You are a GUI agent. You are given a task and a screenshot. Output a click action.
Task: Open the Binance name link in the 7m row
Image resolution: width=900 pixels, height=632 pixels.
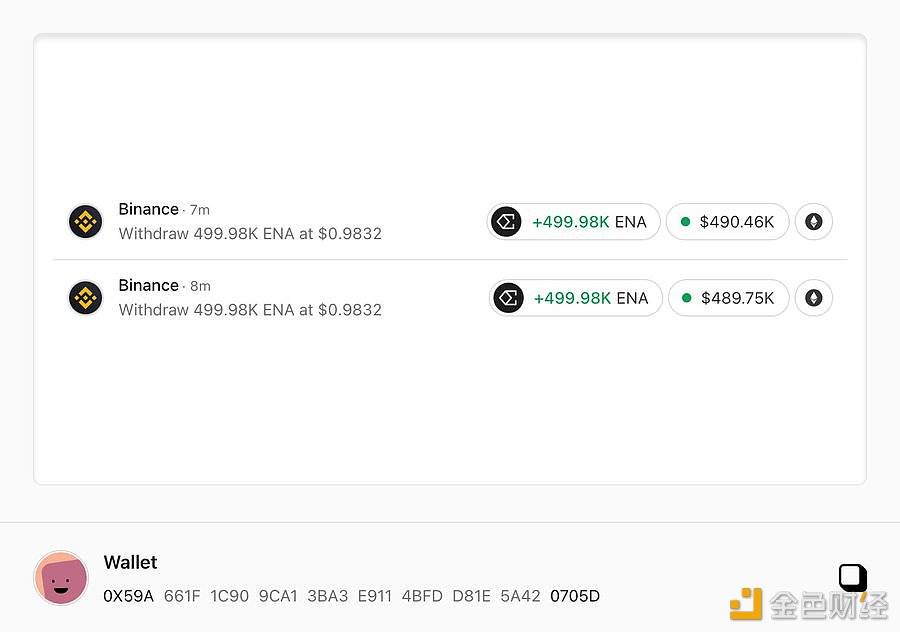click(x=148, y=209)
